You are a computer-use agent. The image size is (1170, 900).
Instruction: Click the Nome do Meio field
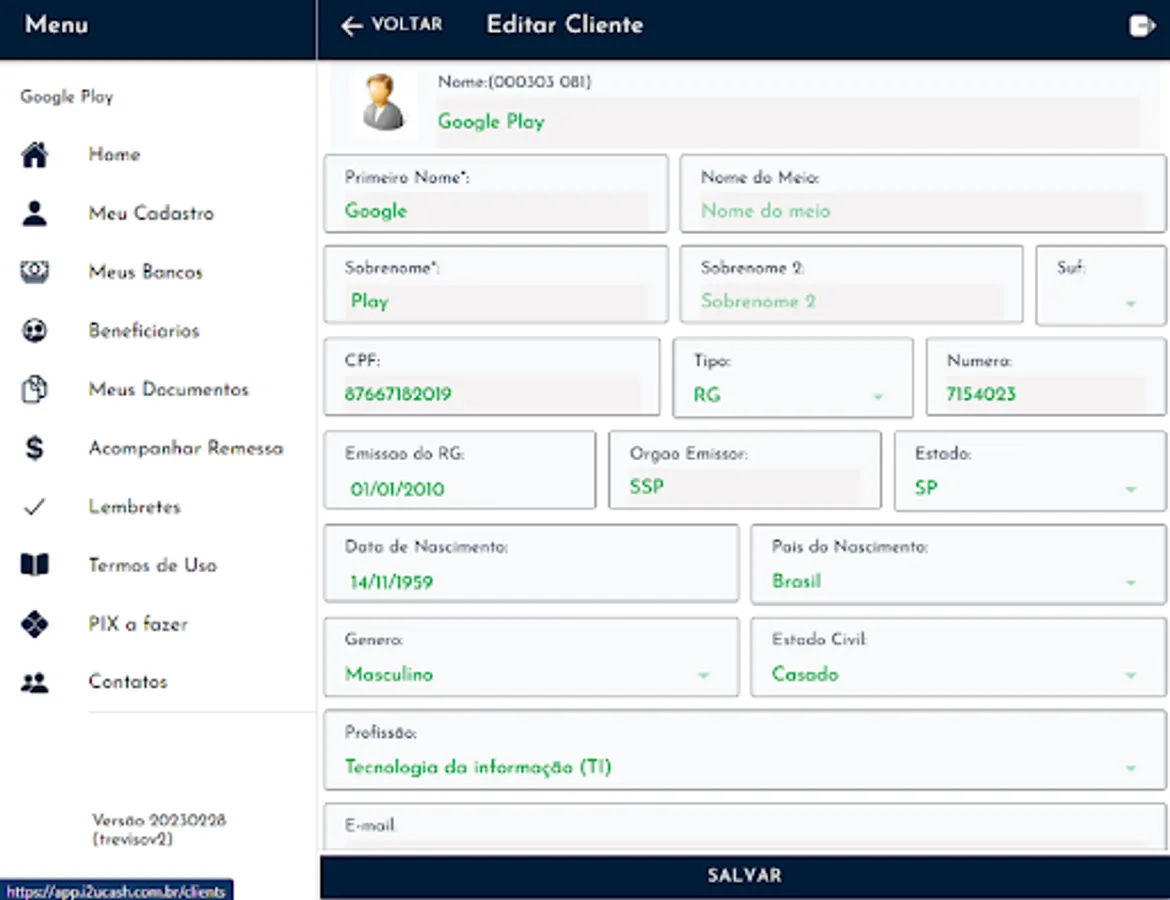(x=923, y=194)
